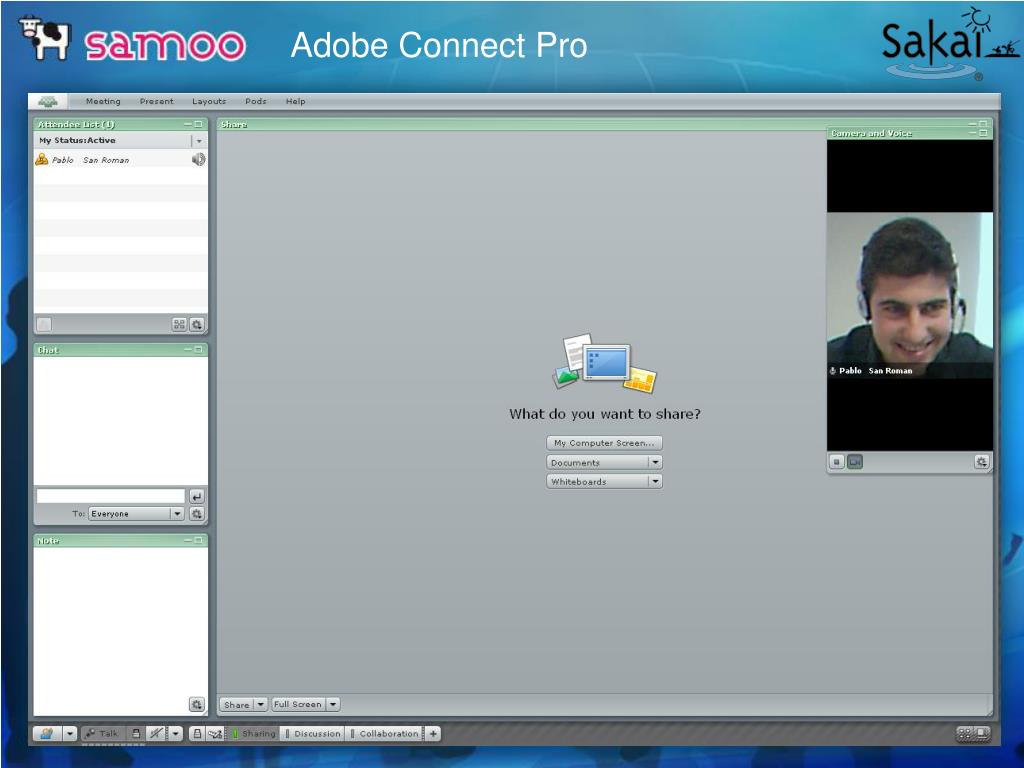Screen dimensions: 1024x768
Task: Click the Camera and Voice pod title
Action: [871, 133]
